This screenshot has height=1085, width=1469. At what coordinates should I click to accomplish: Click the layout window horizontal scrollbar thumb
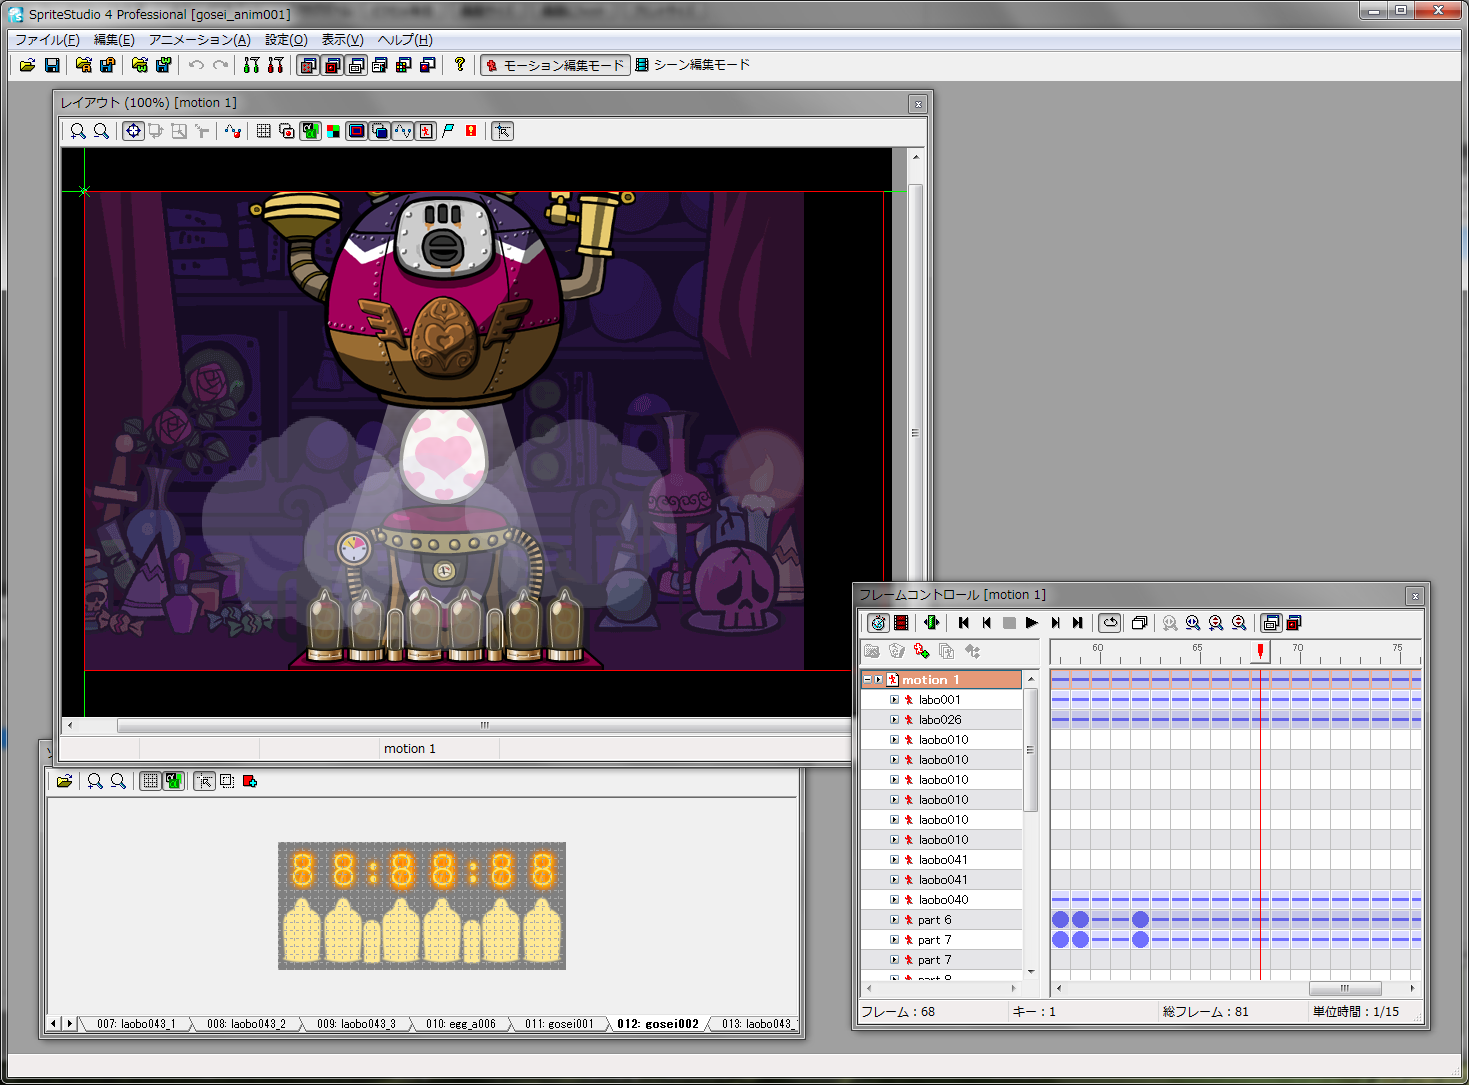click(x=484, y=725)
